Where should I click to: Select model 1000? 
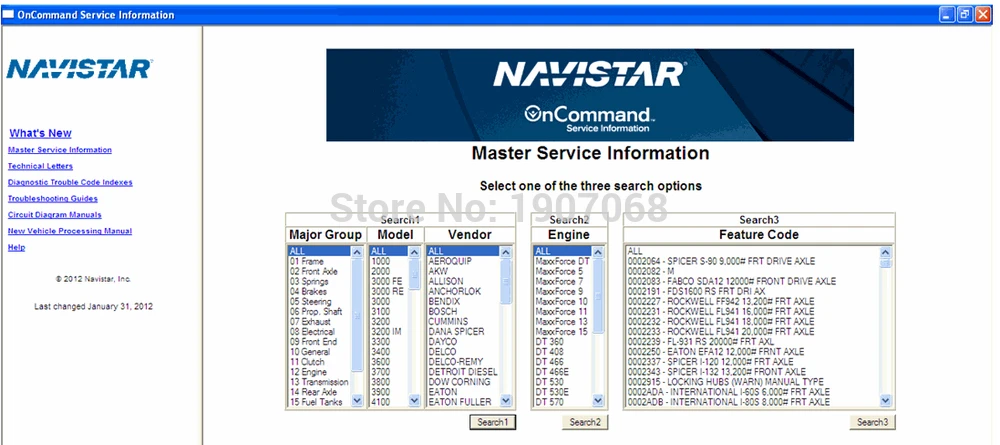(x=389, y=261)
